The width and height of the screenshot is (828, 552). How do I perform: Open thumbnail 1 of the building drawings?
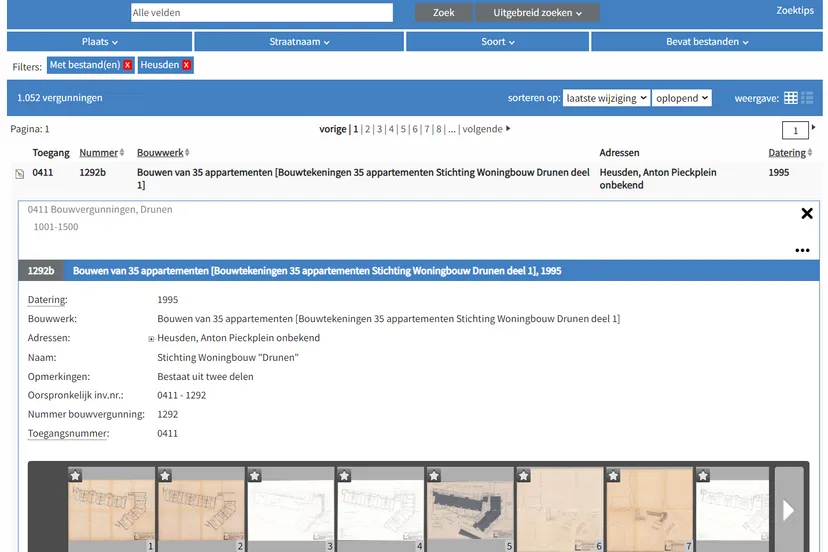tap(111, 510)
